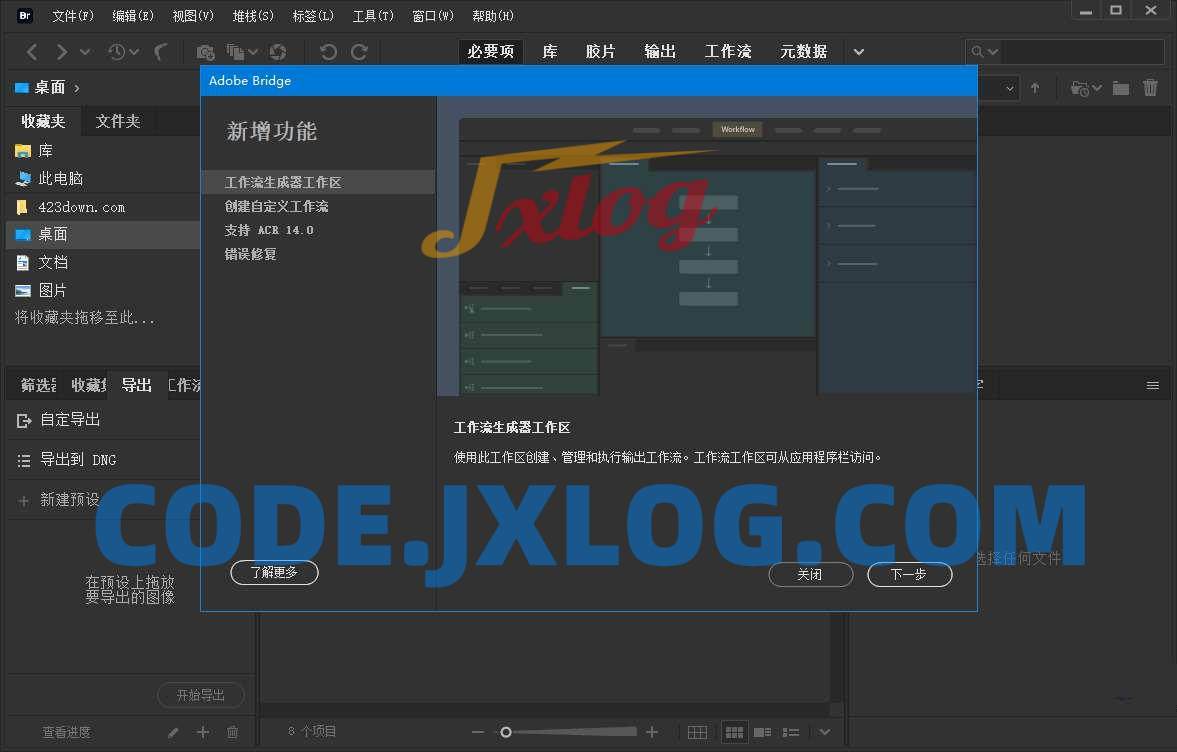Viewport: 1177px width, 752px height.
Task: Click the Get Photos from Camera icon
Action: click(205, 52)
